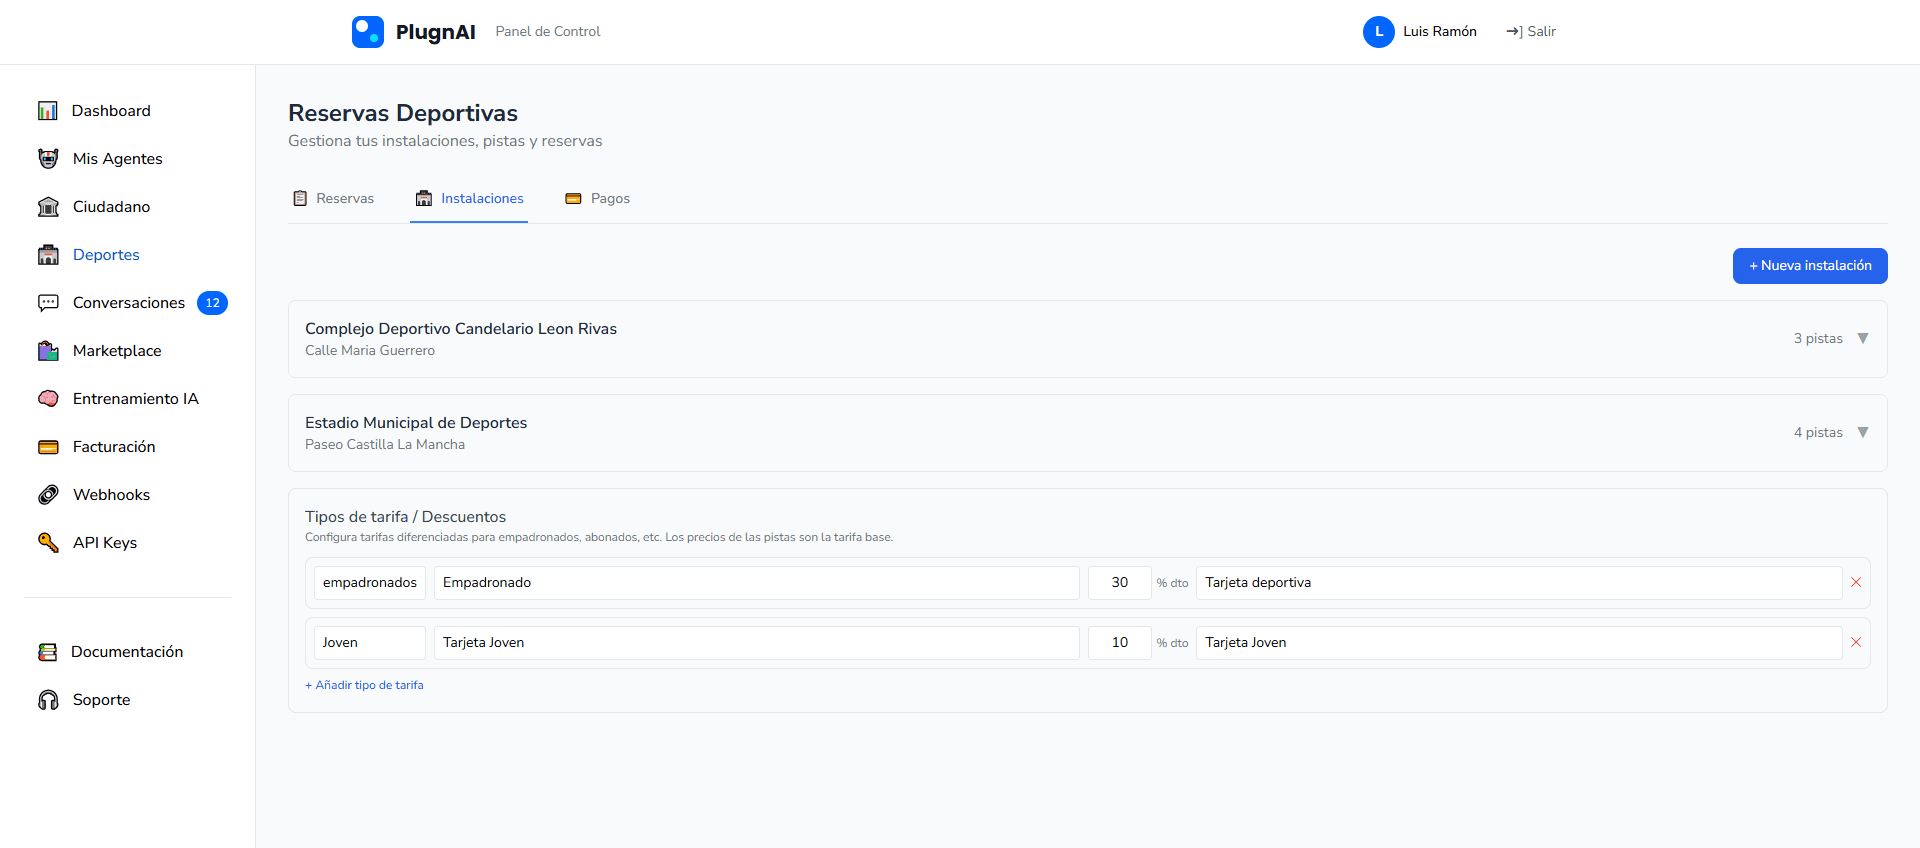Screen dimensions: 1920x848
Task: Edit the 10 percent discount field
Action: (1120, 643)
